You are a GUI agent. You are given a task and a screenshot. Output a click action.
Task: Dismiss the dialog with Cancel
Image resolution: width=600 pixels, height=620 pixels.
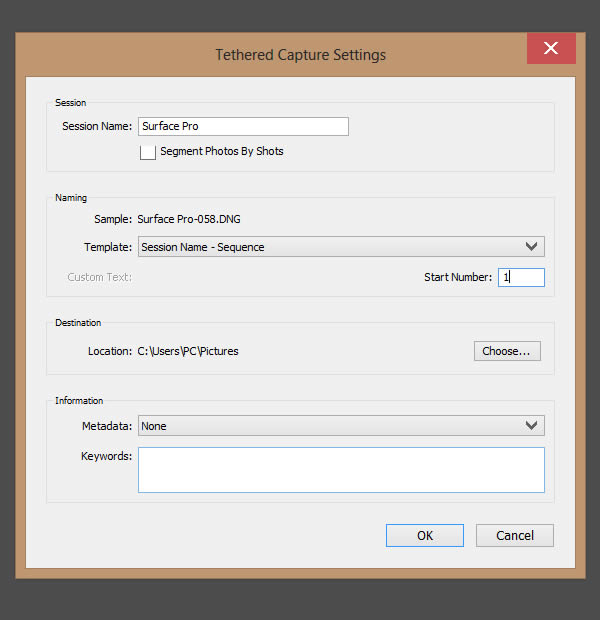pyautogui.click(x=515, y=535)
